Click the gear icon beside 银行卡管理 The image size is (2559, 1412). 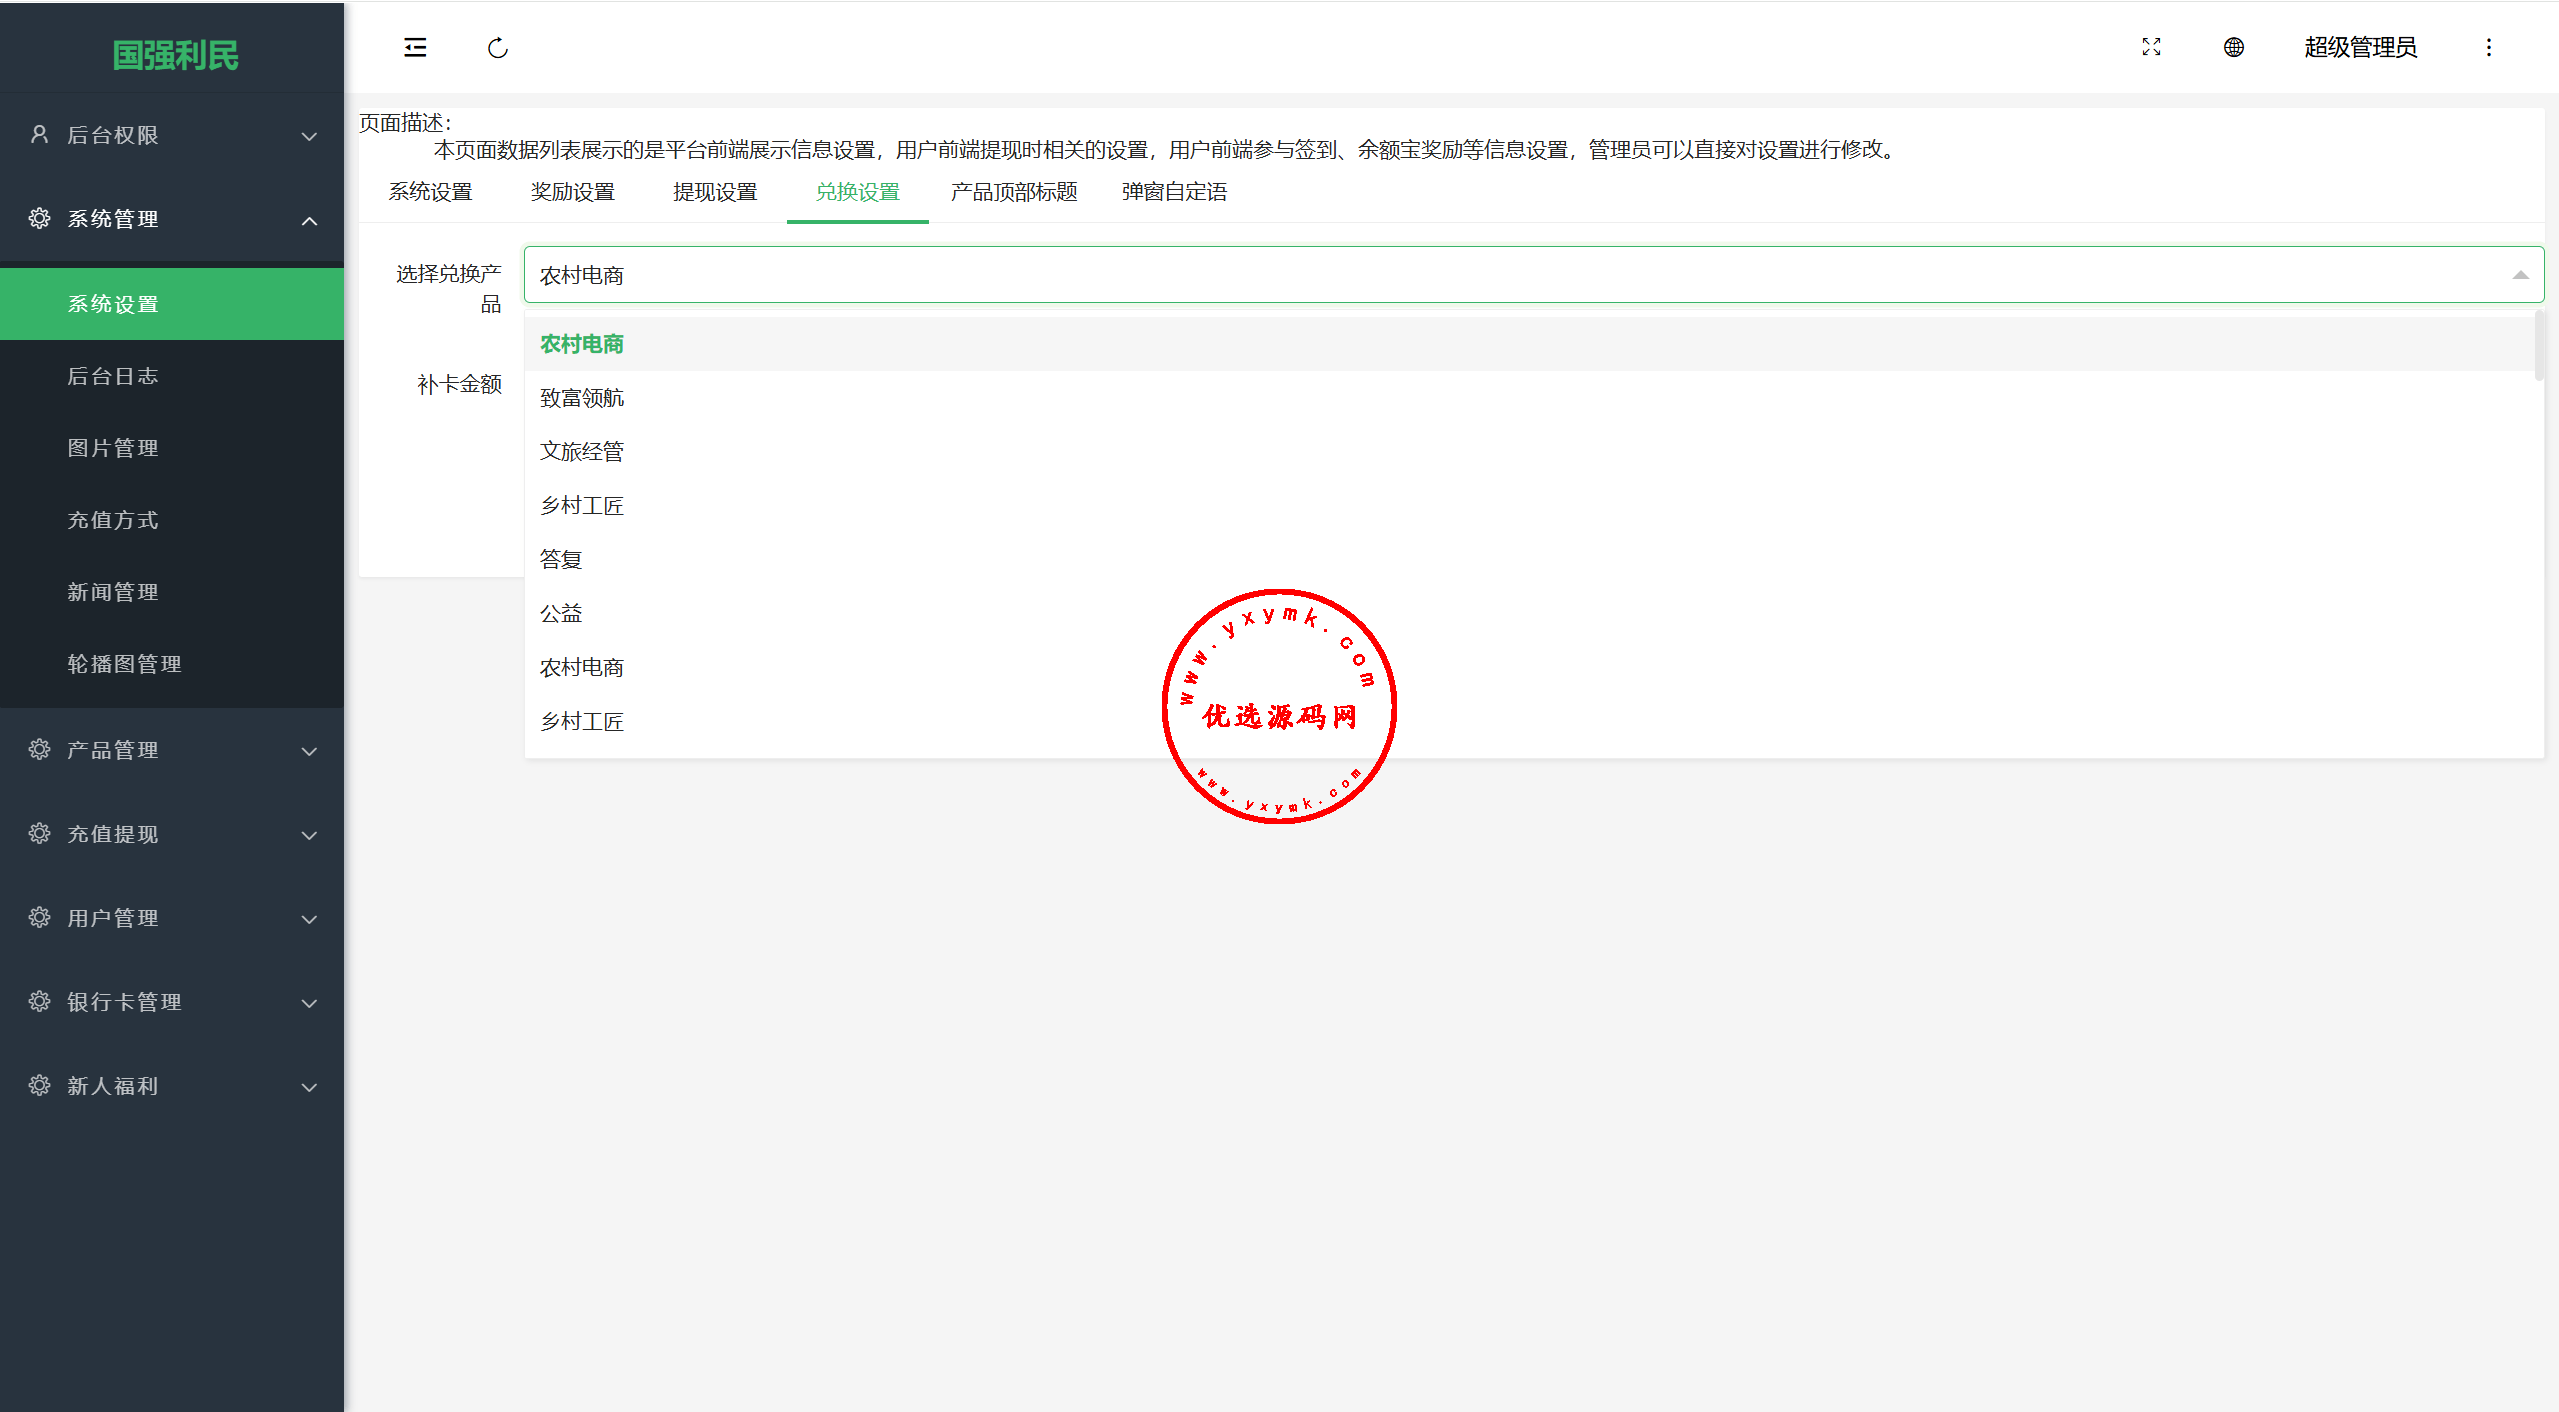point(39,1001)
